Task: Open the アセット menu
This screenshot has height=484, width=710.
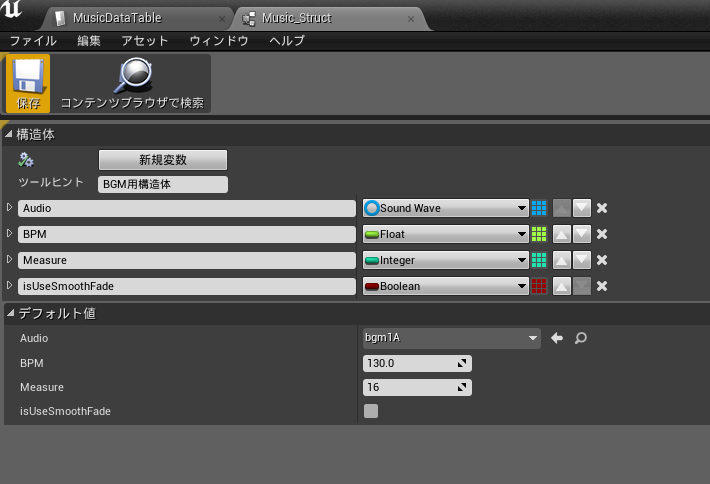Action: pyautogui.click(x=145, y=41)
